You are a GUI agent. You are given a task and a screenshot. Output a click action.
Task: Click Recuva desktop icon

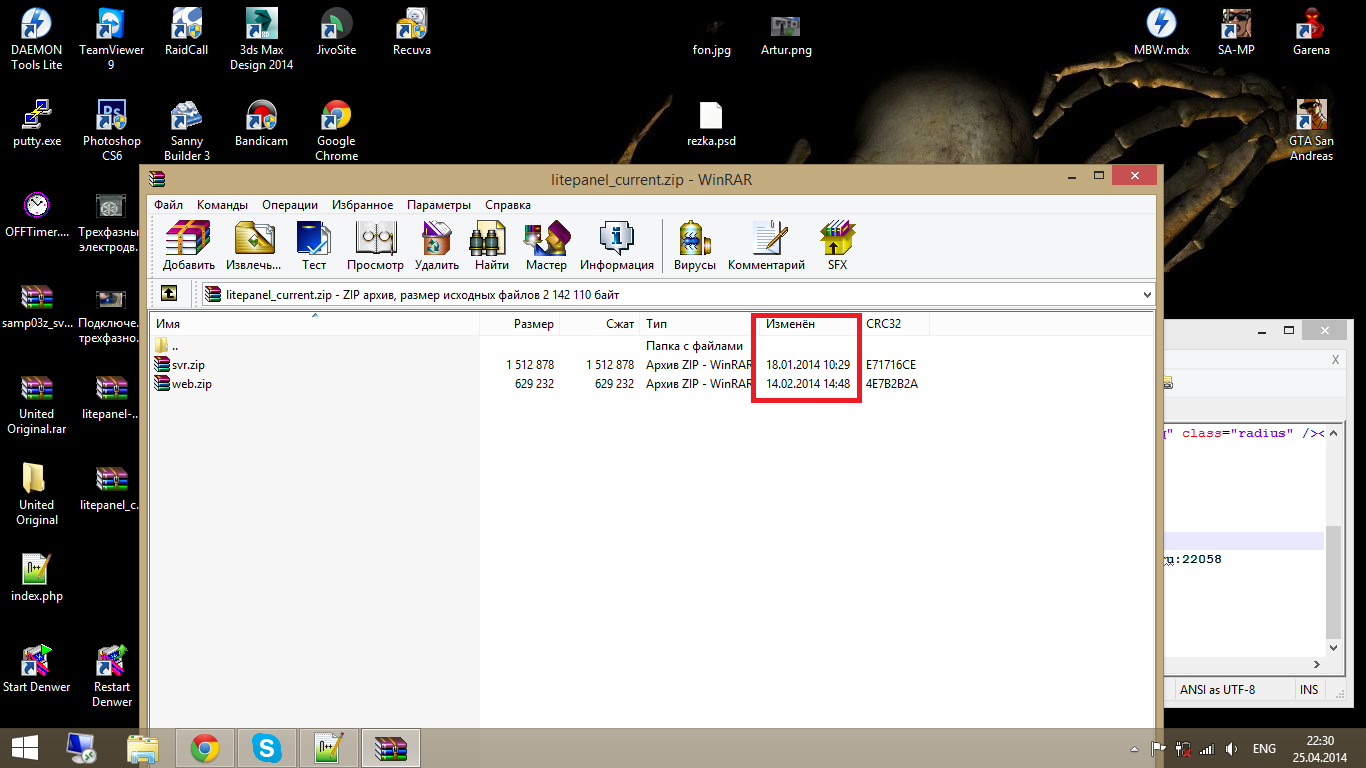pyautogui.click(x=411, y=32)
